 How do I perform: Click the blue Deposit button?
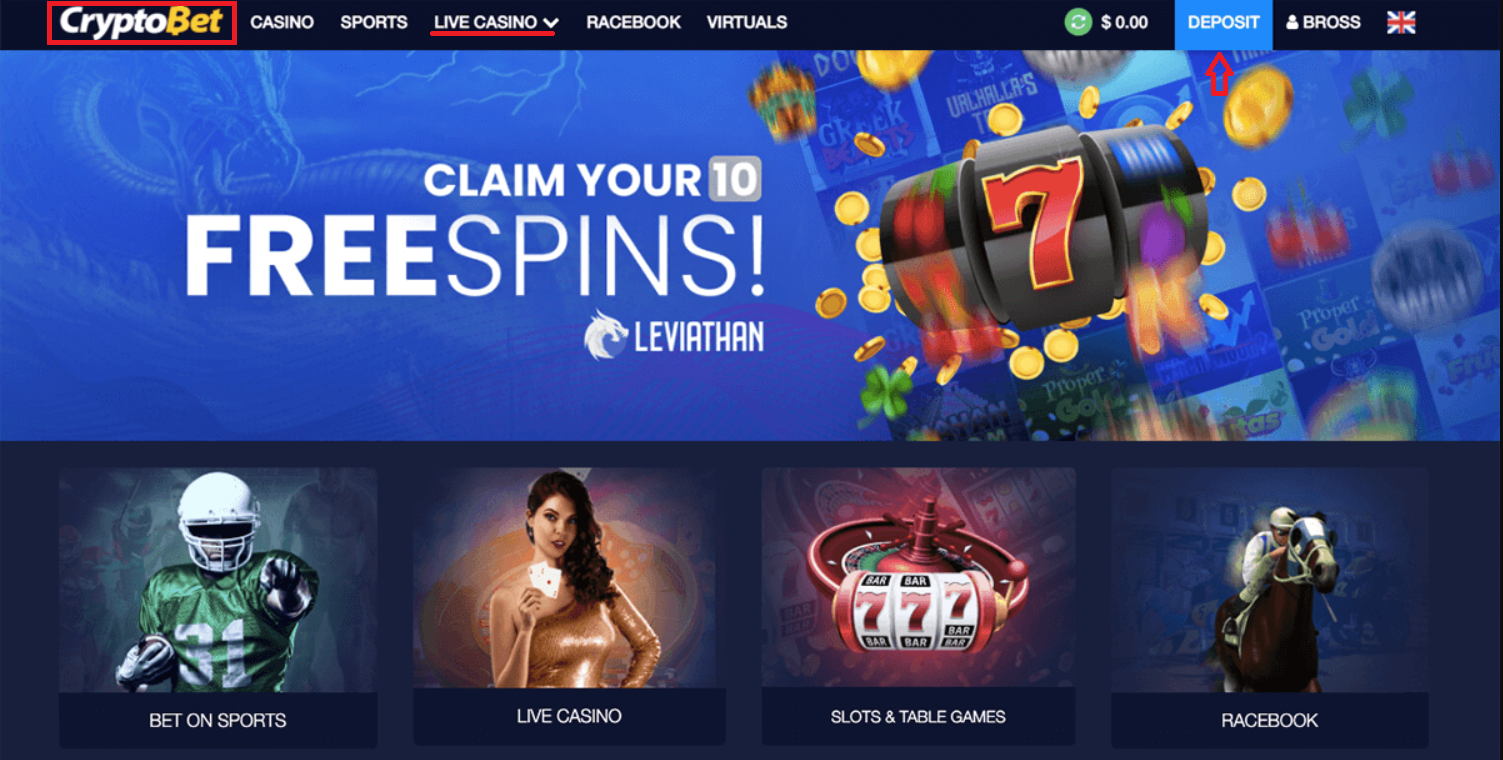coord(1223,23)
